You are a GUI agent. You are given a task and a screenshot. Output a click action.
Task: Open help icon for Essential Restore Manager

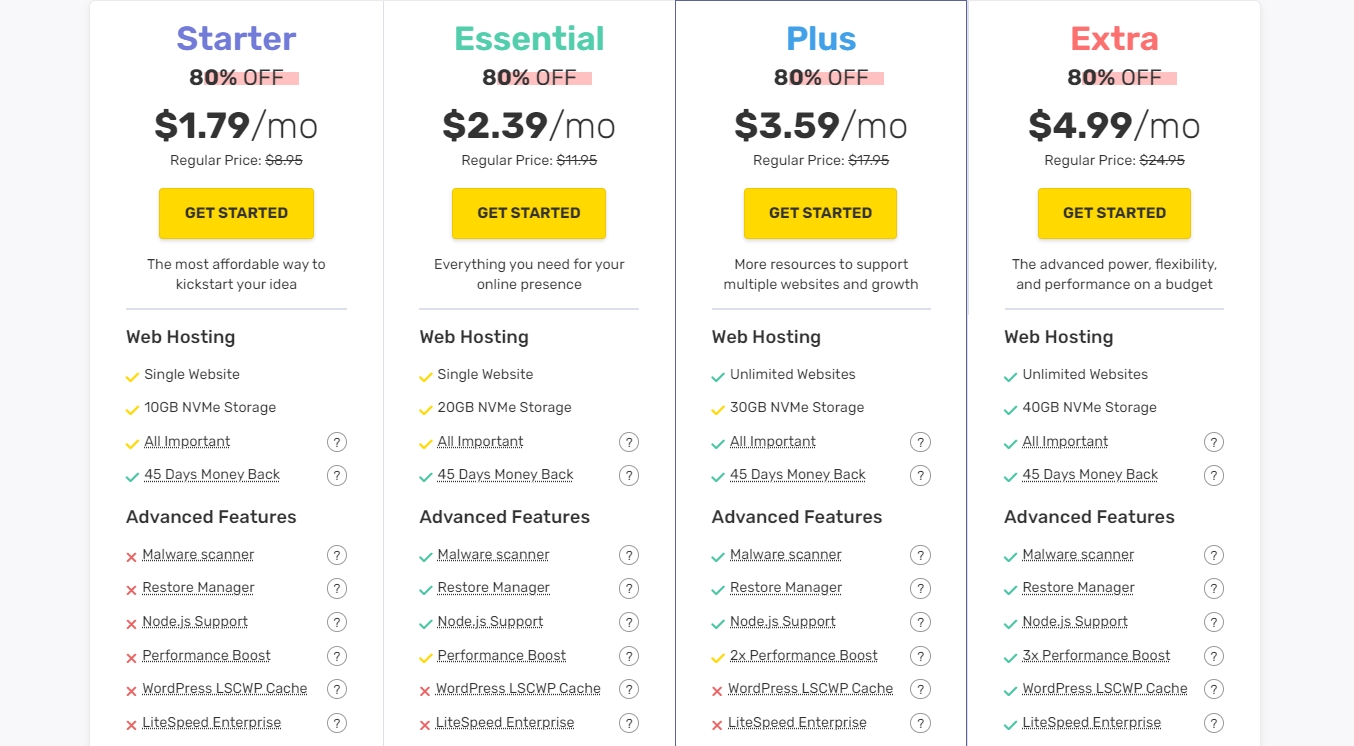coord(629,588)
